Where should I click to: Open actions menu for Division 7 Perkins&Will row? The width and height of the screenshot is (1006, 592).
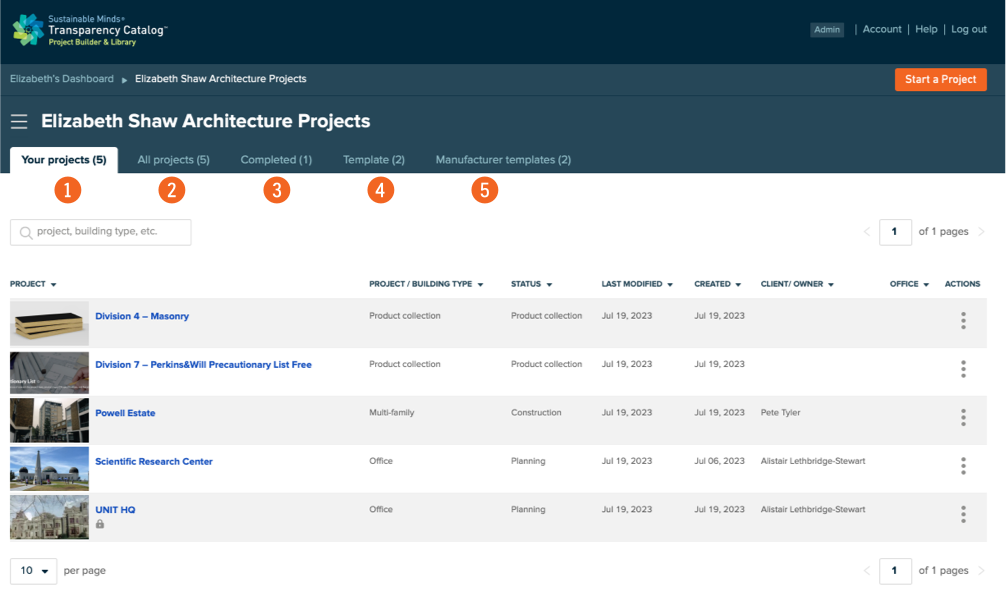(x=963, y=369)
